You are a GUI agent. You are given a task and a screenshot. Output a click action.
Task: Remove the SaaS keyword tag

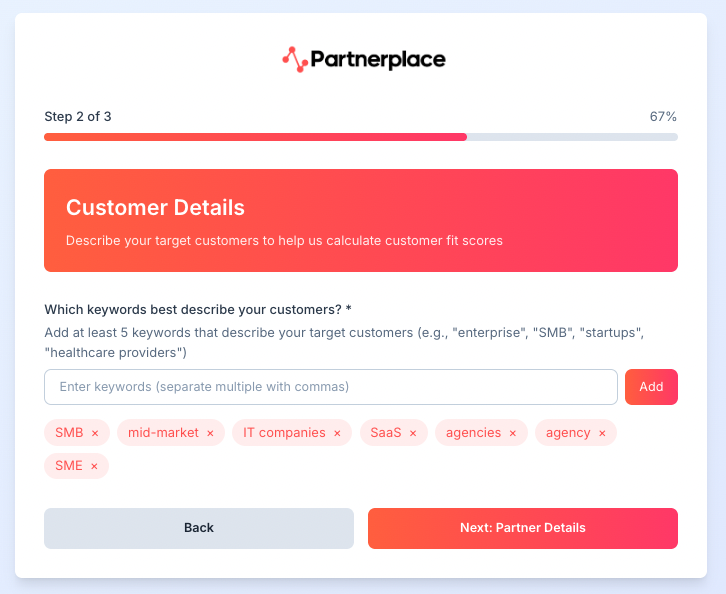413,433
